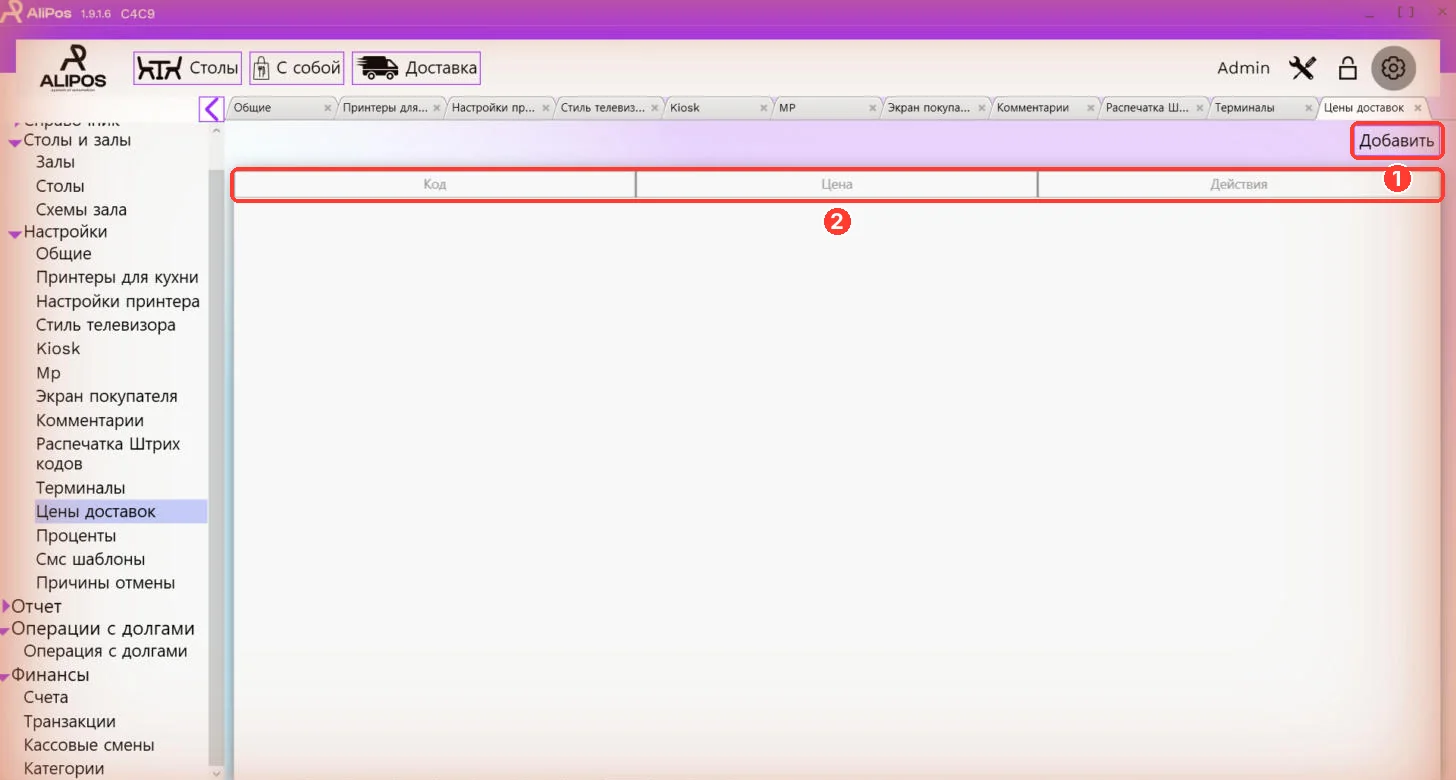Click the ALIPOS logo

73,67
